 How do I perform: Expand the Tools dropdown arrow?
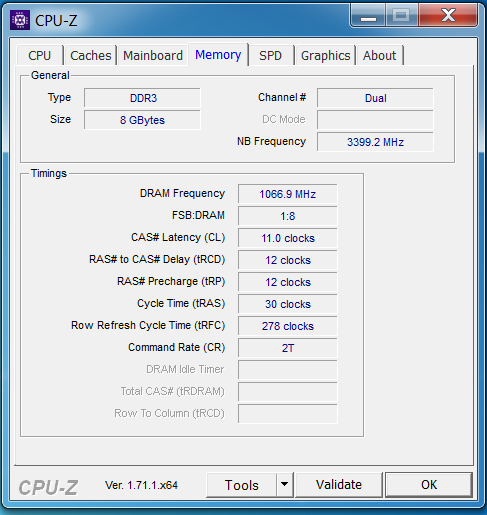pyautogui.click(x=284, y=485)
